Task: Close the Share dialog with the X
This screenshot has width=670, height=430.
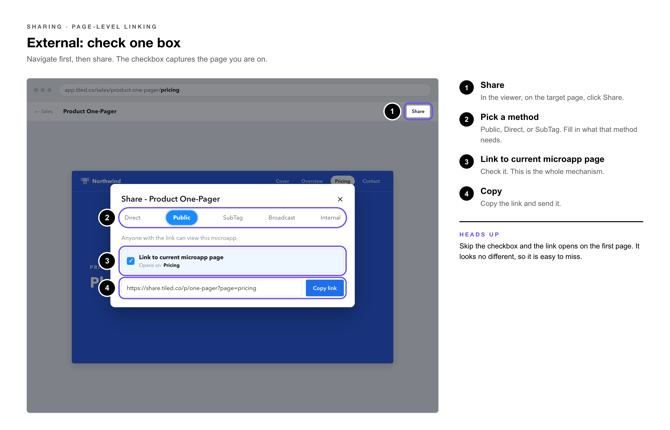Action: coord(340,199)
